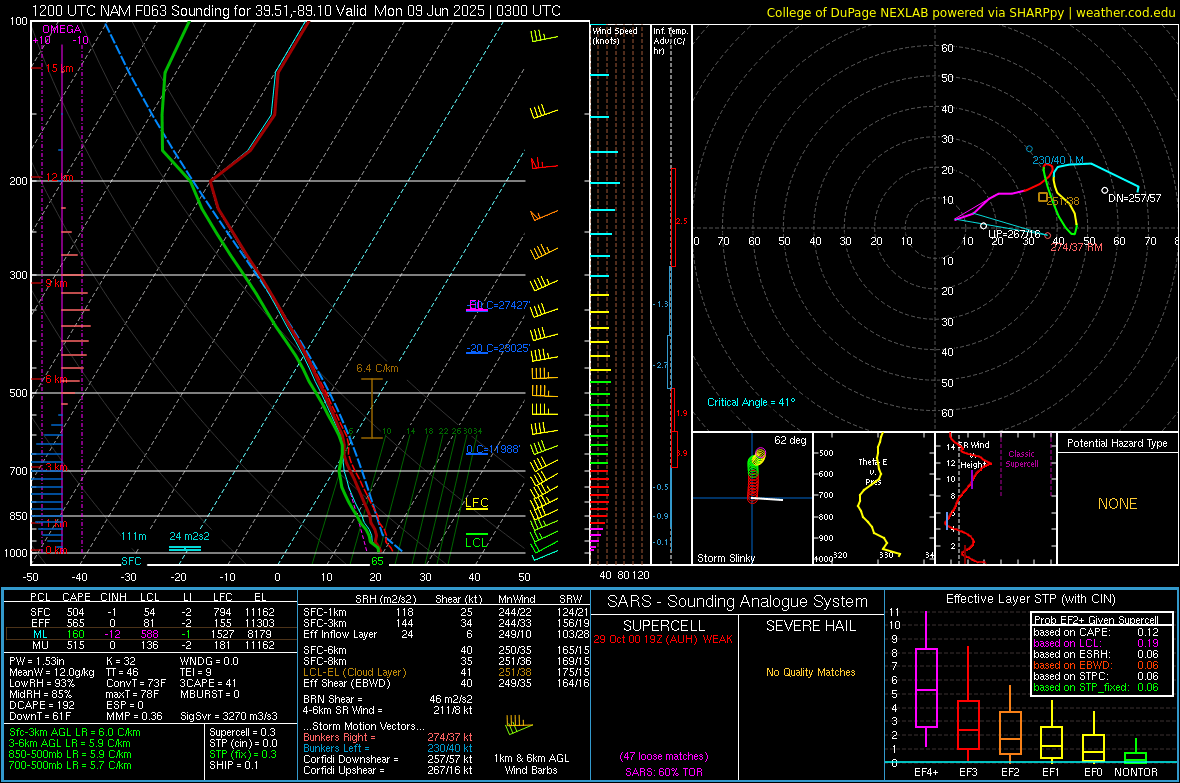The width and height of the screenshot is (1180, 783).
Task: Click the BRN Shear = label
Action: (x=333, y=699)
